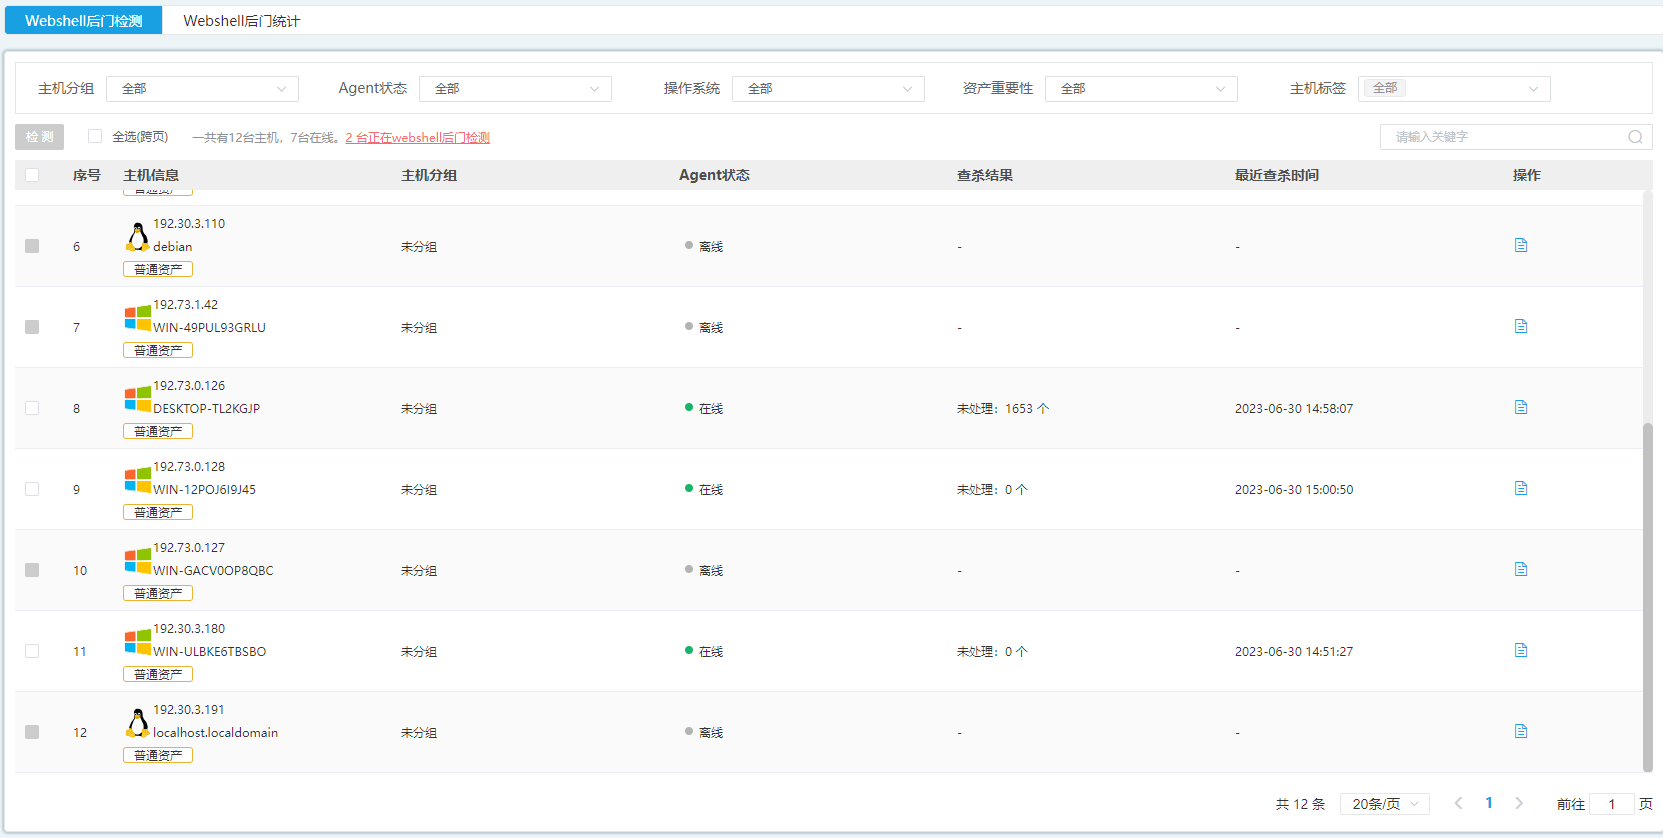The image size is (1663, 838).
Task: Click search magnifier icon in keyword box
Action: pyautogui.click(x=1635, y=137)
